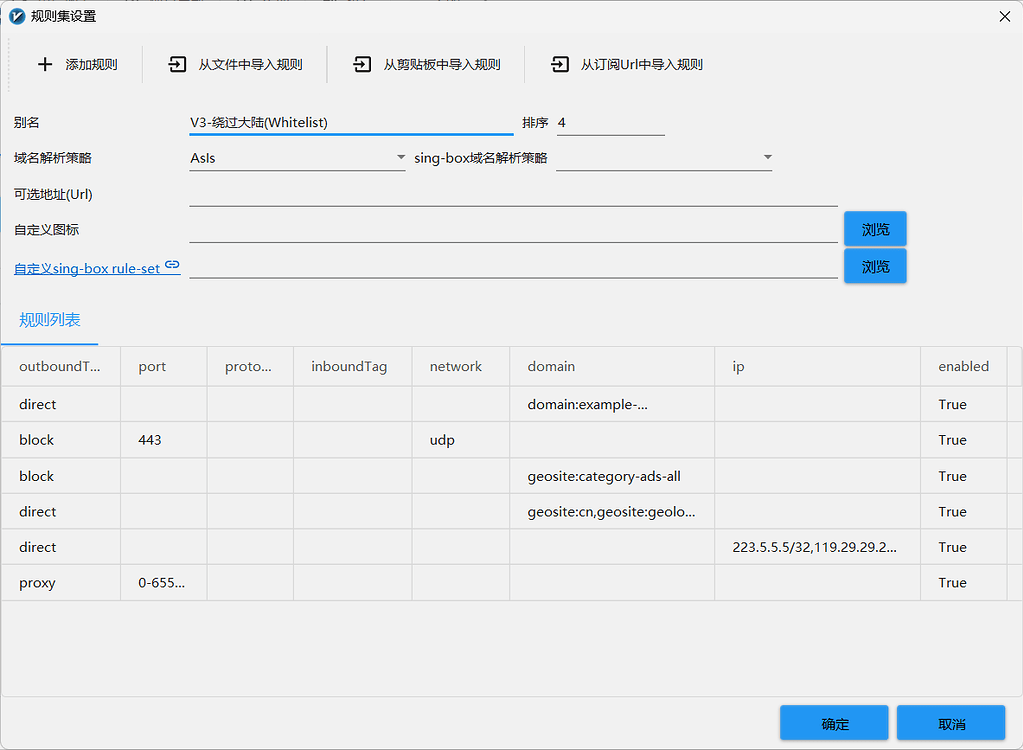Select the proxy outbound cell
Image resolution: width=1023 pixels, height=750 pixels.
coord(61,583)
